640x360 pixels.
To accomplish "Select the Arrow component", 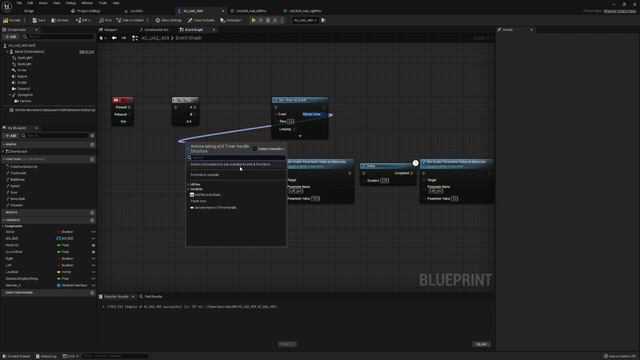I will 21,70.
